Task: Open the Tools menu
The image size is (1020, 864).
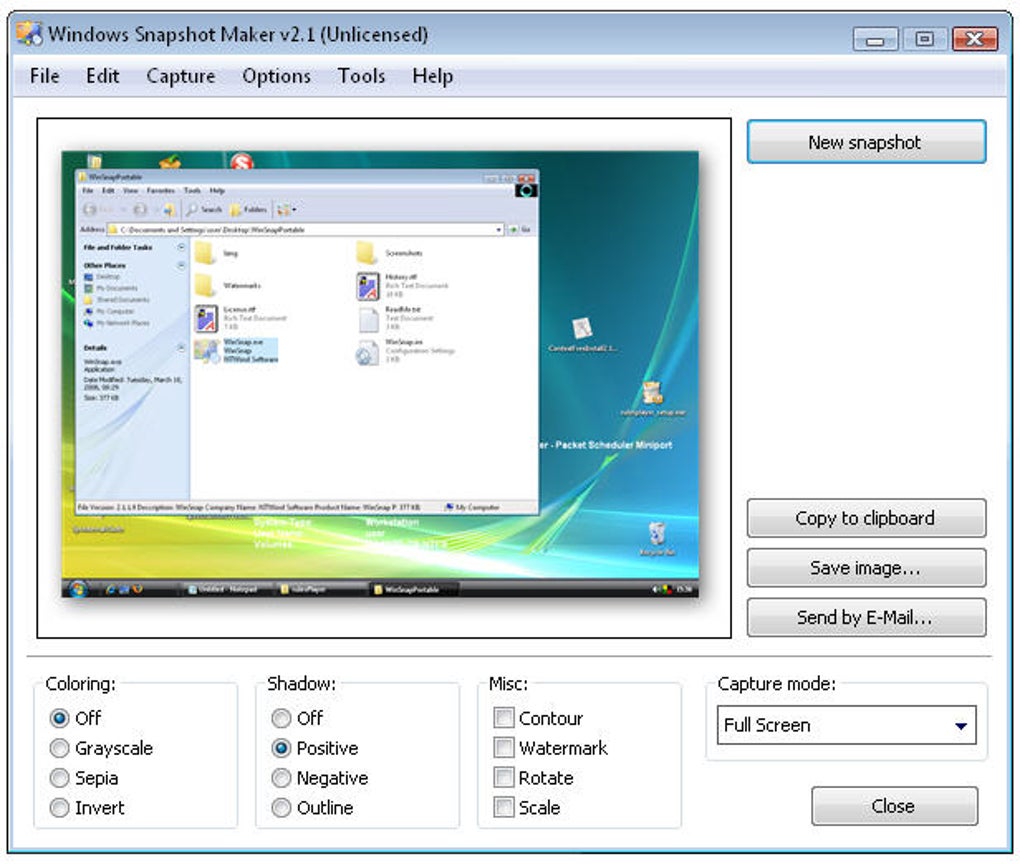Action: [362, 76]
